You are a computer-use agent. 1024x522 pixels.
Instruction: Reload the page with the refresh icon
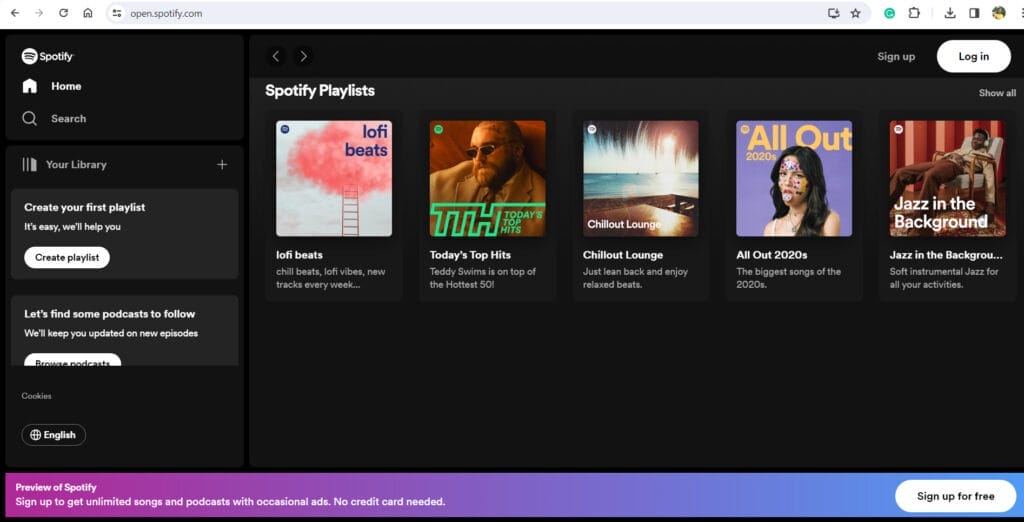coord(63,13)
